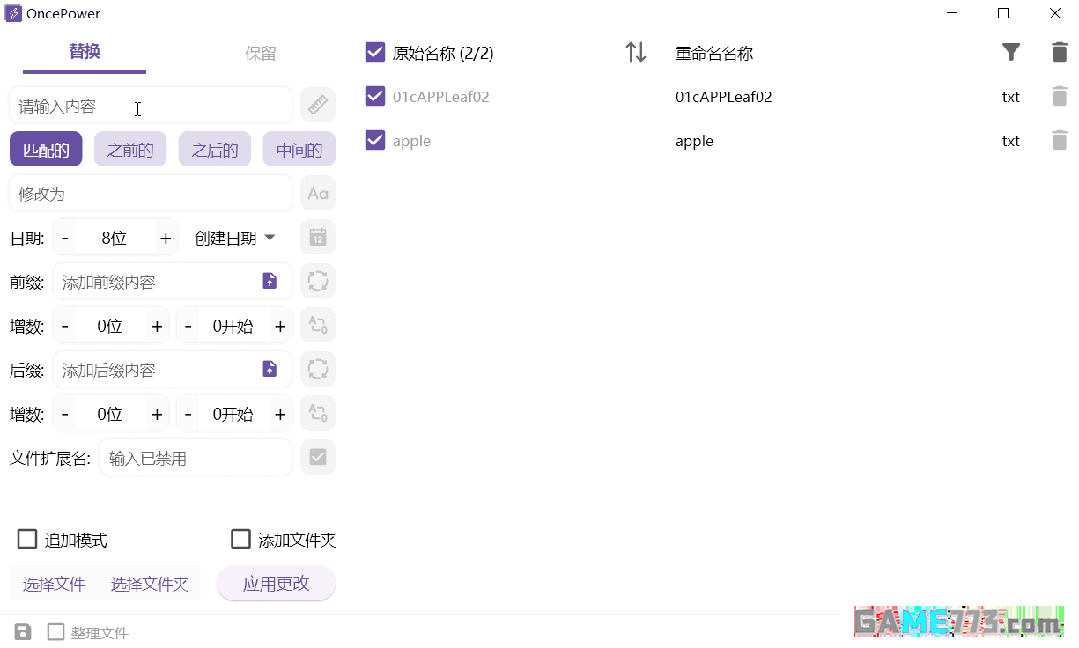Screen dimensions: 1079x648
Task: Open the filter funnel icon
Action: pyautogui.click(x=1011, y=52)
